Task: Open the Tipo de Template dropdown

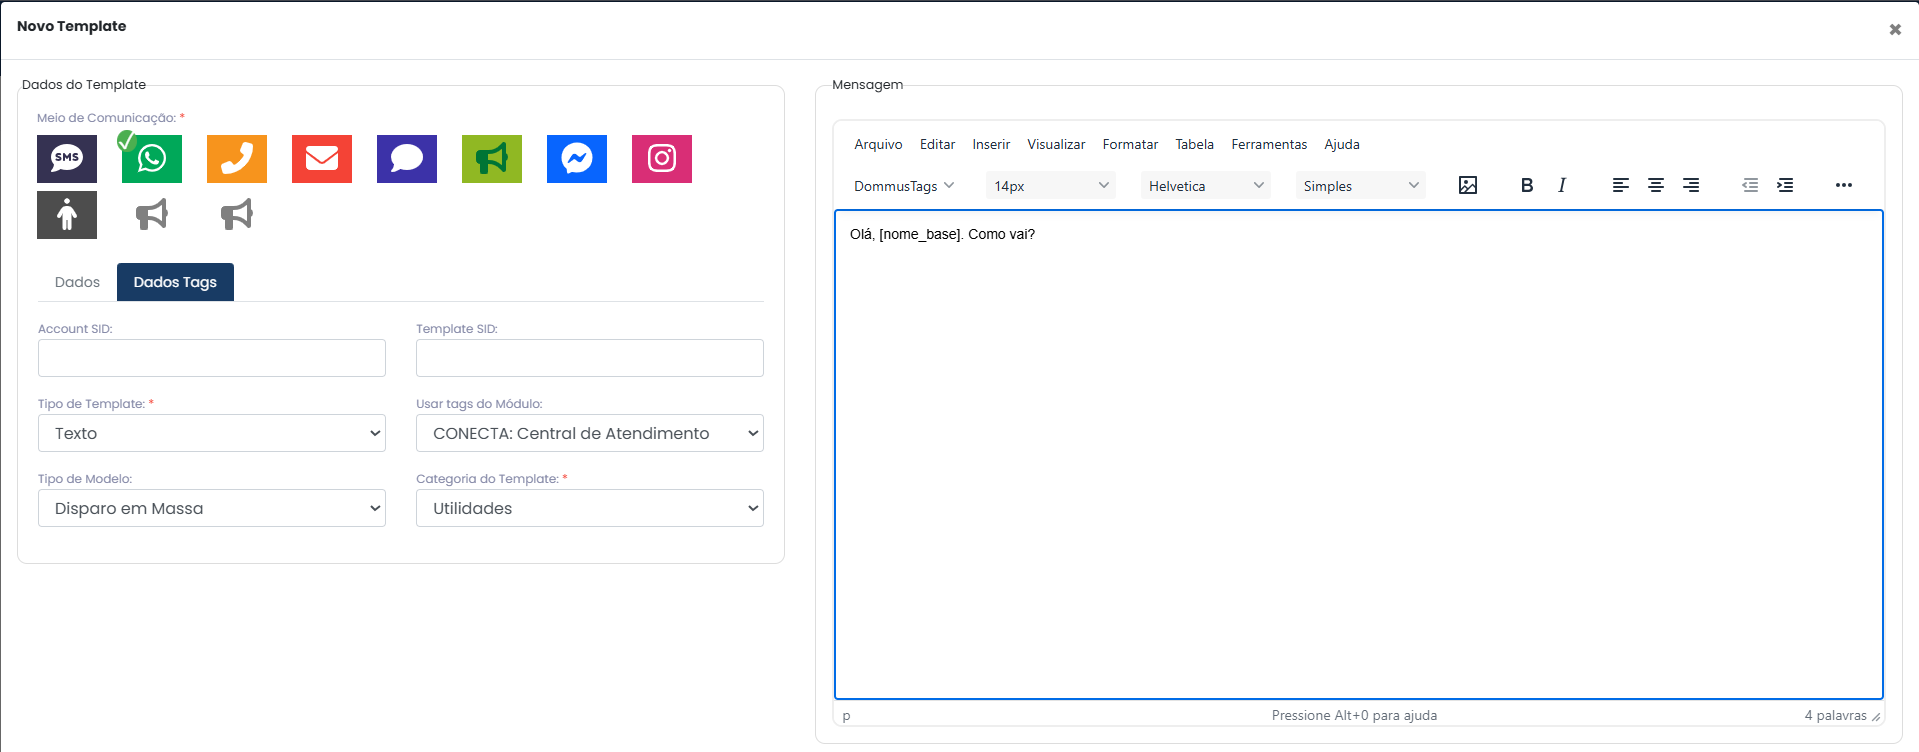Action: click(x=212, y=433)
